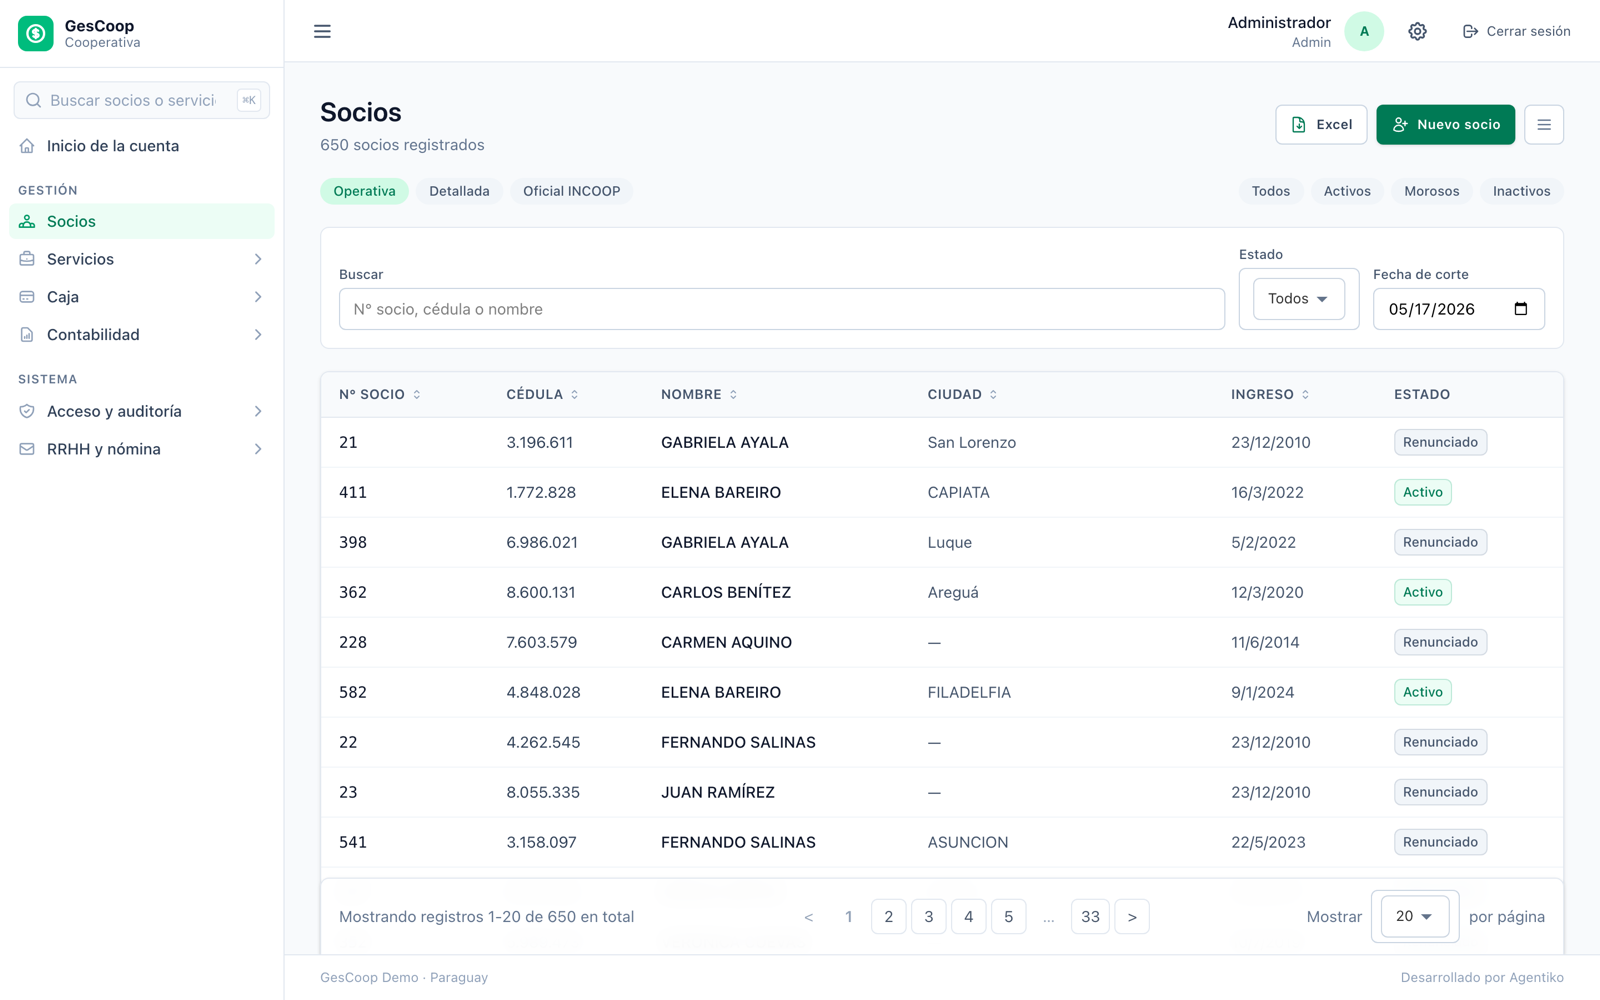
Task: Click the hamburger menu icon in top bar
Action: click(322, 31)
